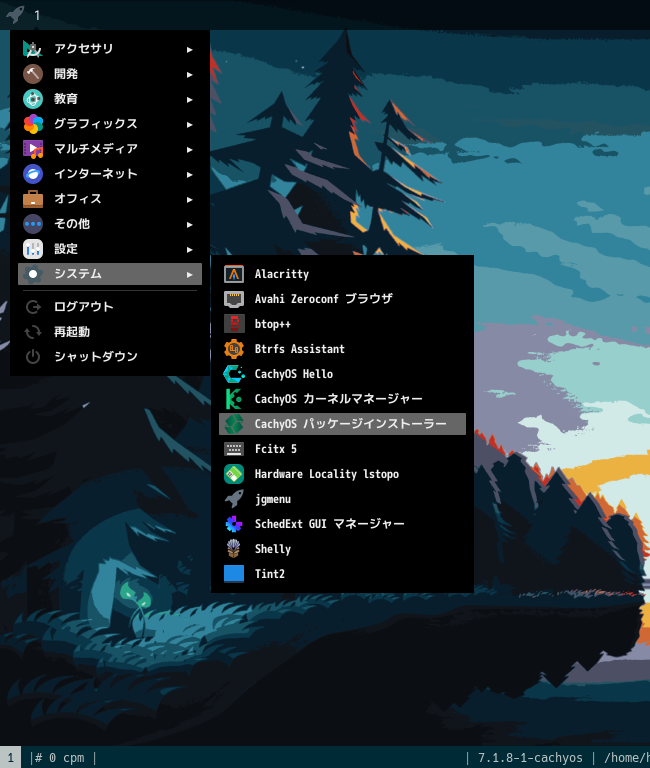Click the インターネット globe icon
This screenshot has height=768, width=650.
click(33, 174)
